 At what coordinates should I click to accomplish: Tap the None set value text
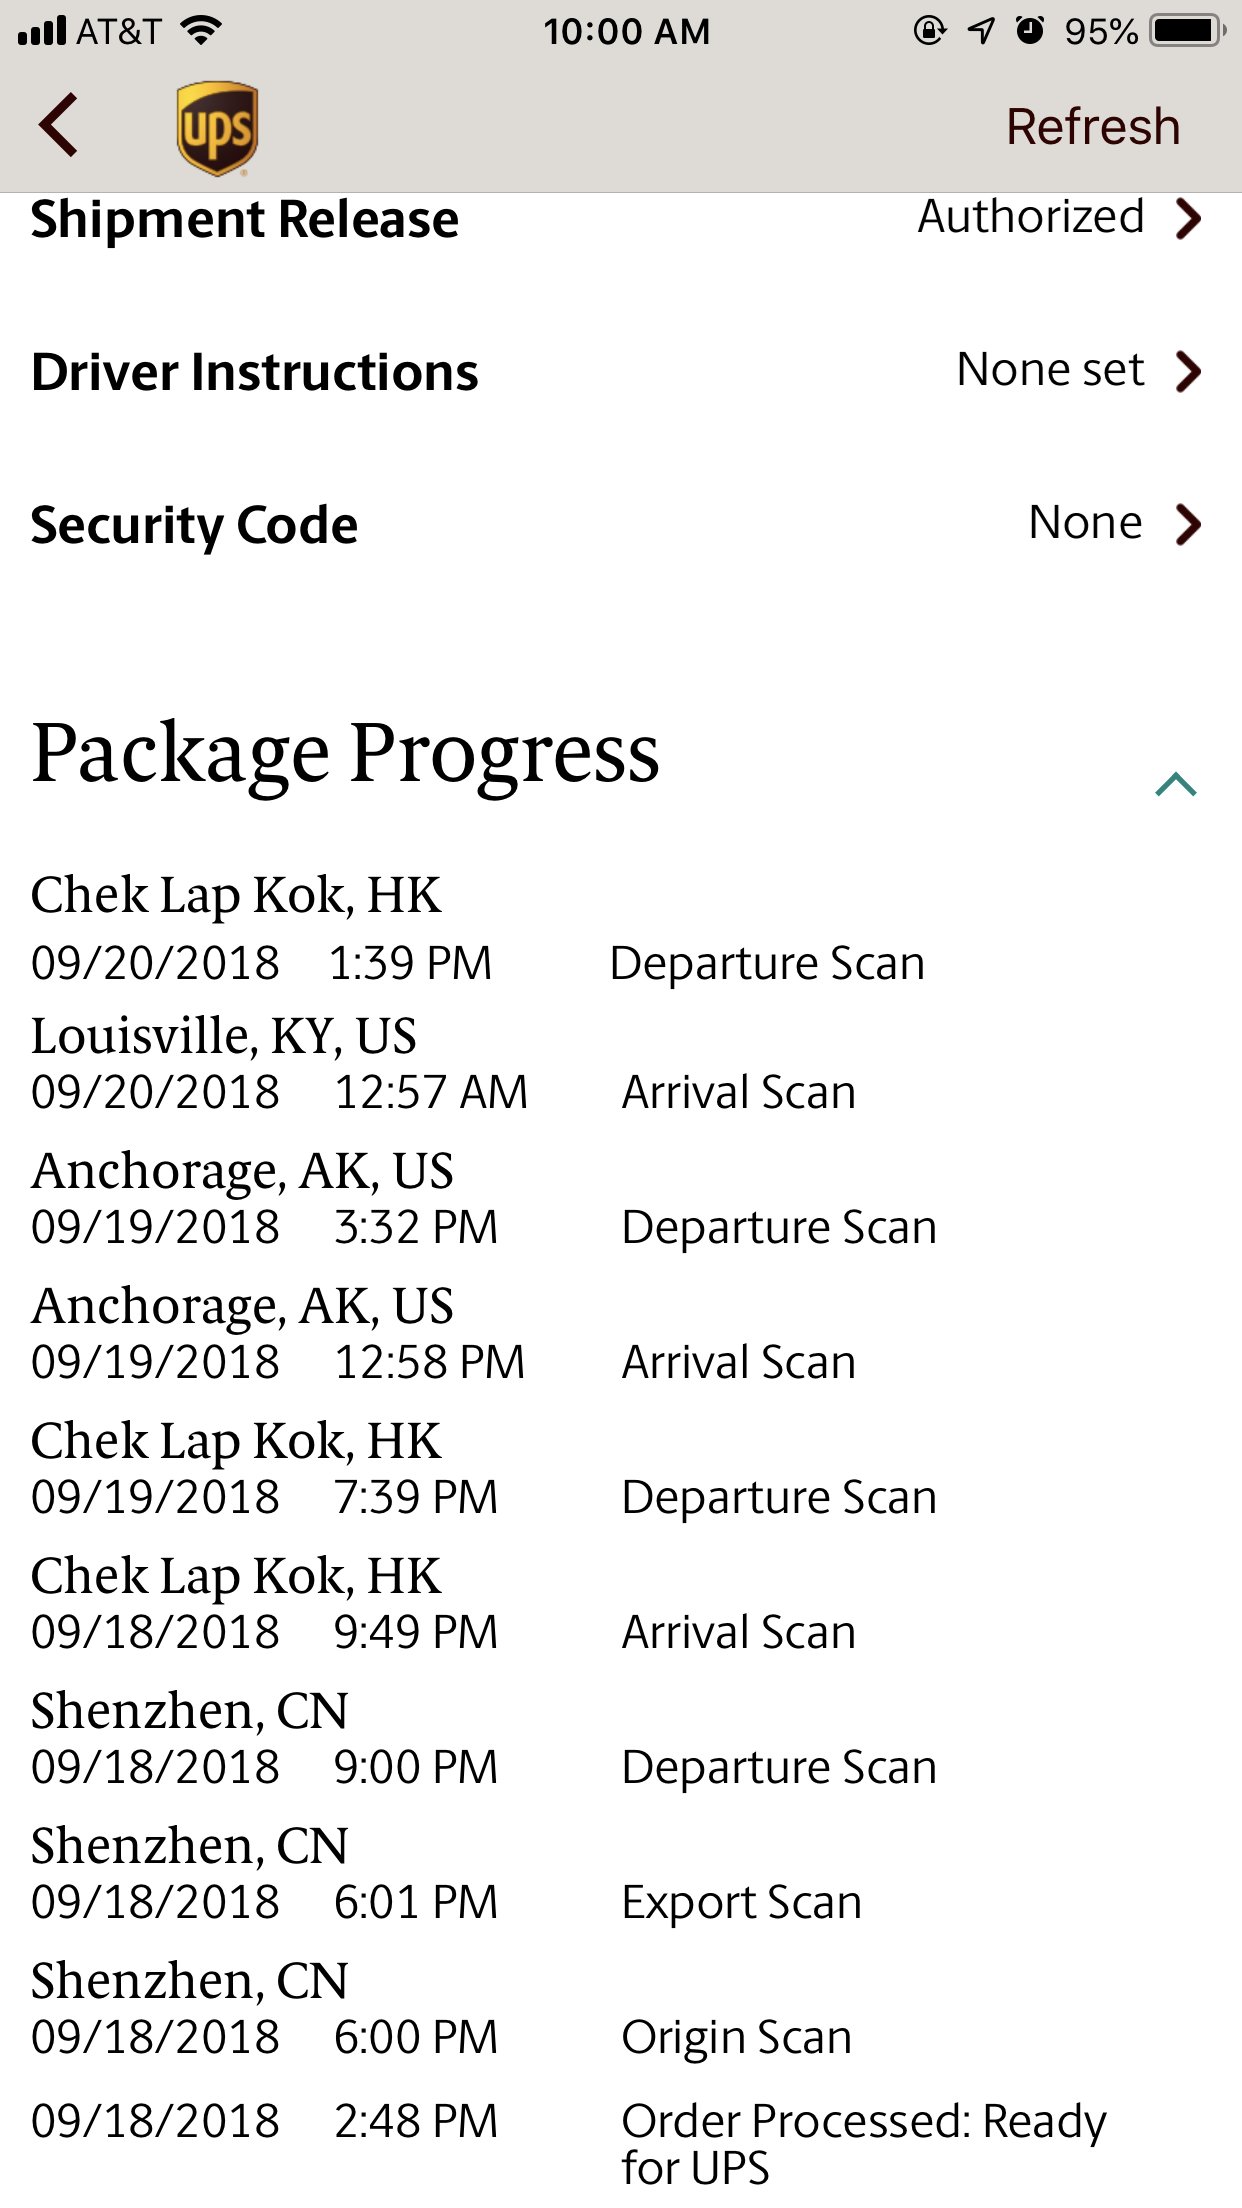click(x=1050, y=370)
